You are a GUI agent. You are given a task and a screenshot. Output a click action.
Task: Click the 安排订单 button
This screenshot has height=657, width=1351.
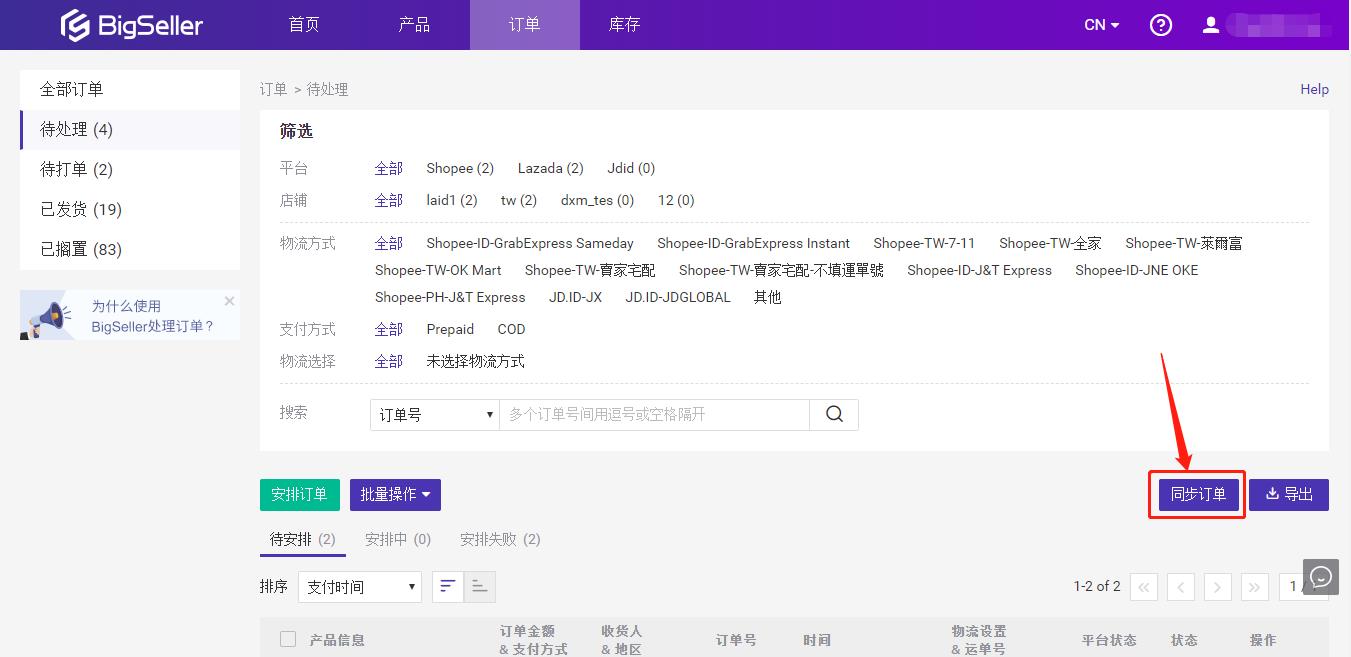299,495
